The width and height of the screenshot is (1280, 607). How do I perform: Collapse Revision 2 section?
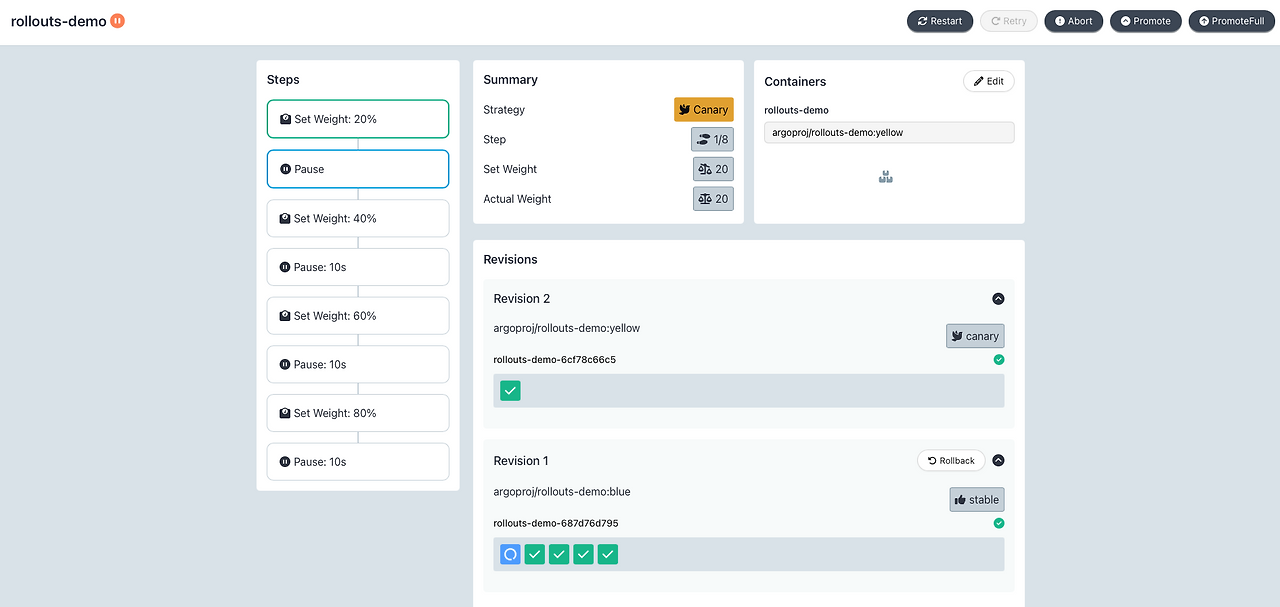pyautogui.click(x=998, y=299)
